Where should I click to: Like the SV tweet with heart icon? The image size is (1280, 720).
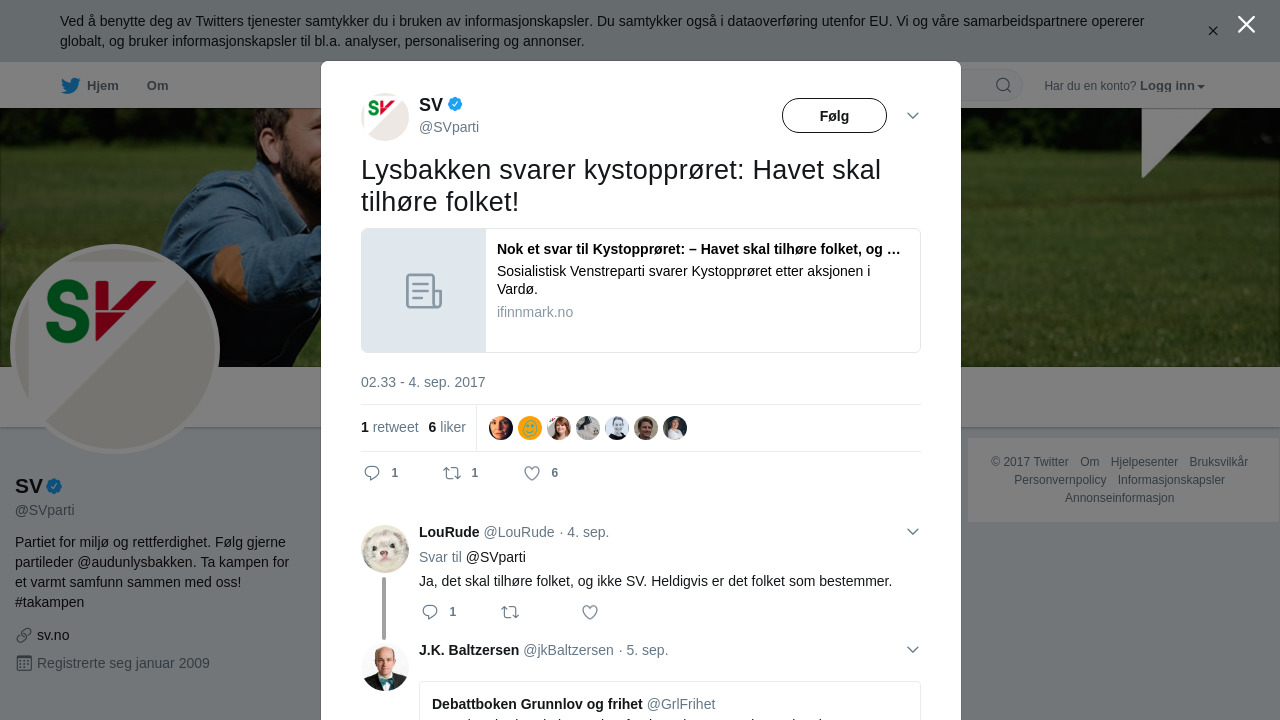click(532, 473)
